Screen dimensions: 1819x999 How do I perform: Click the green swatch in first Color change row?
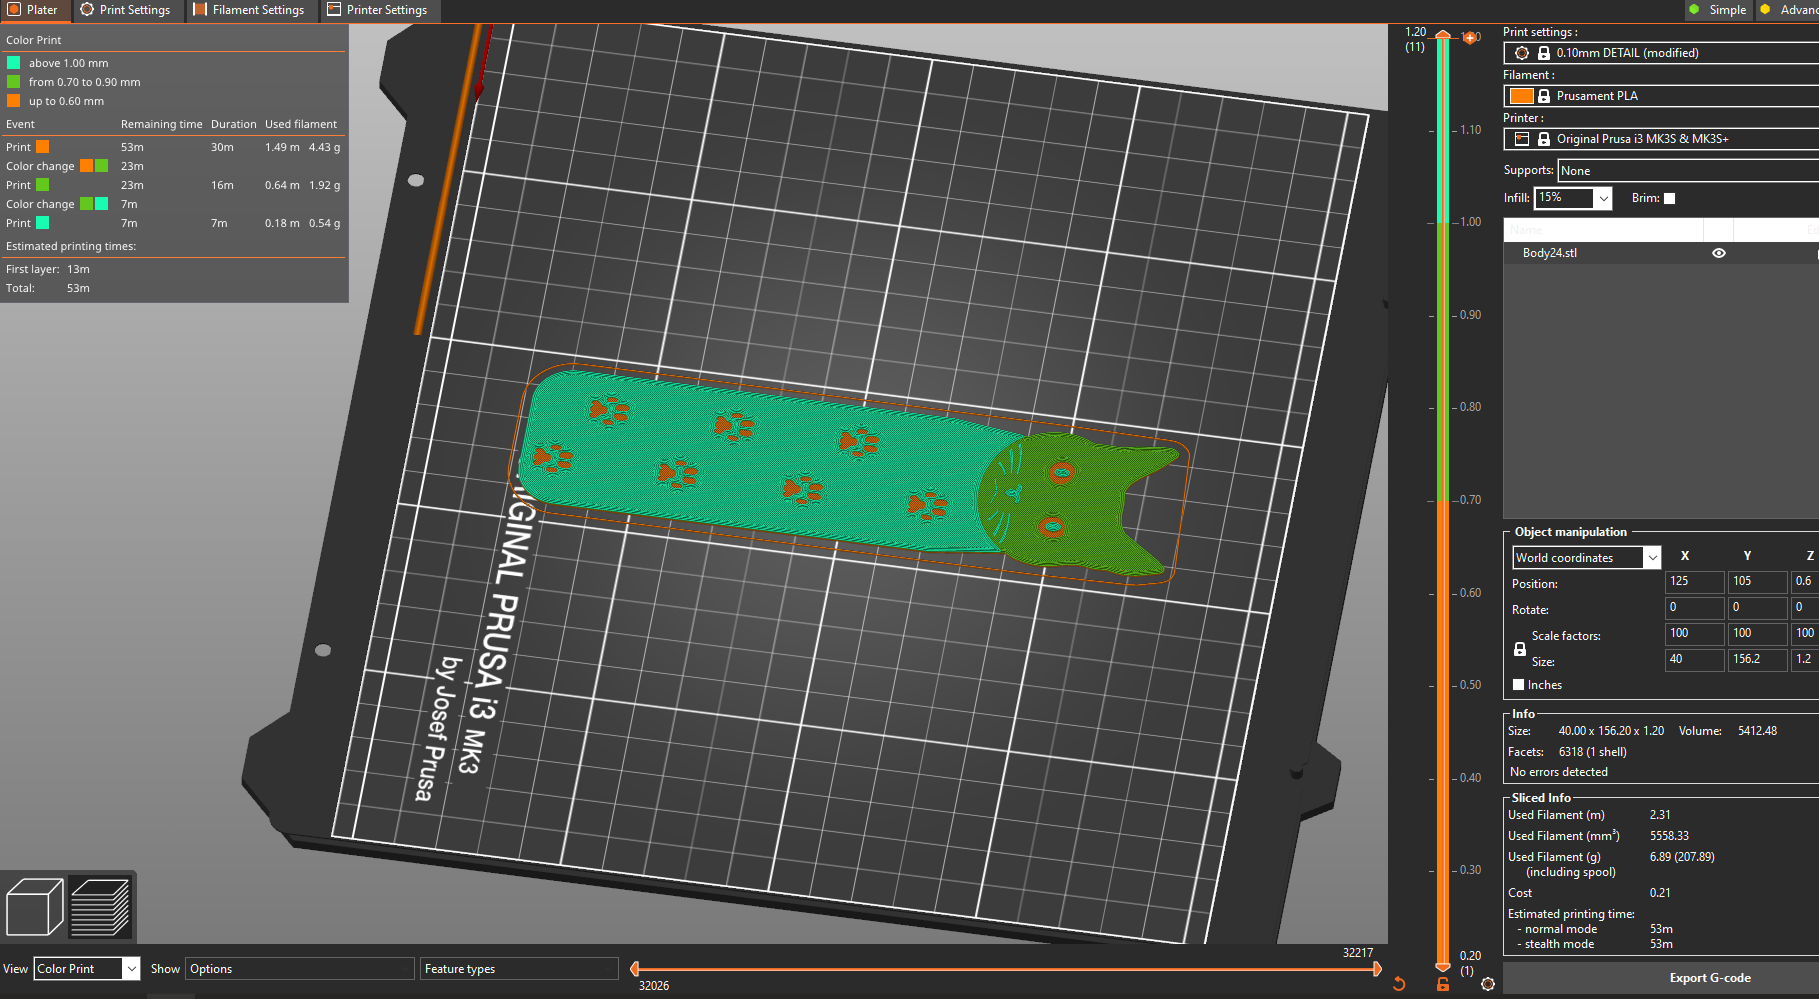101,166
